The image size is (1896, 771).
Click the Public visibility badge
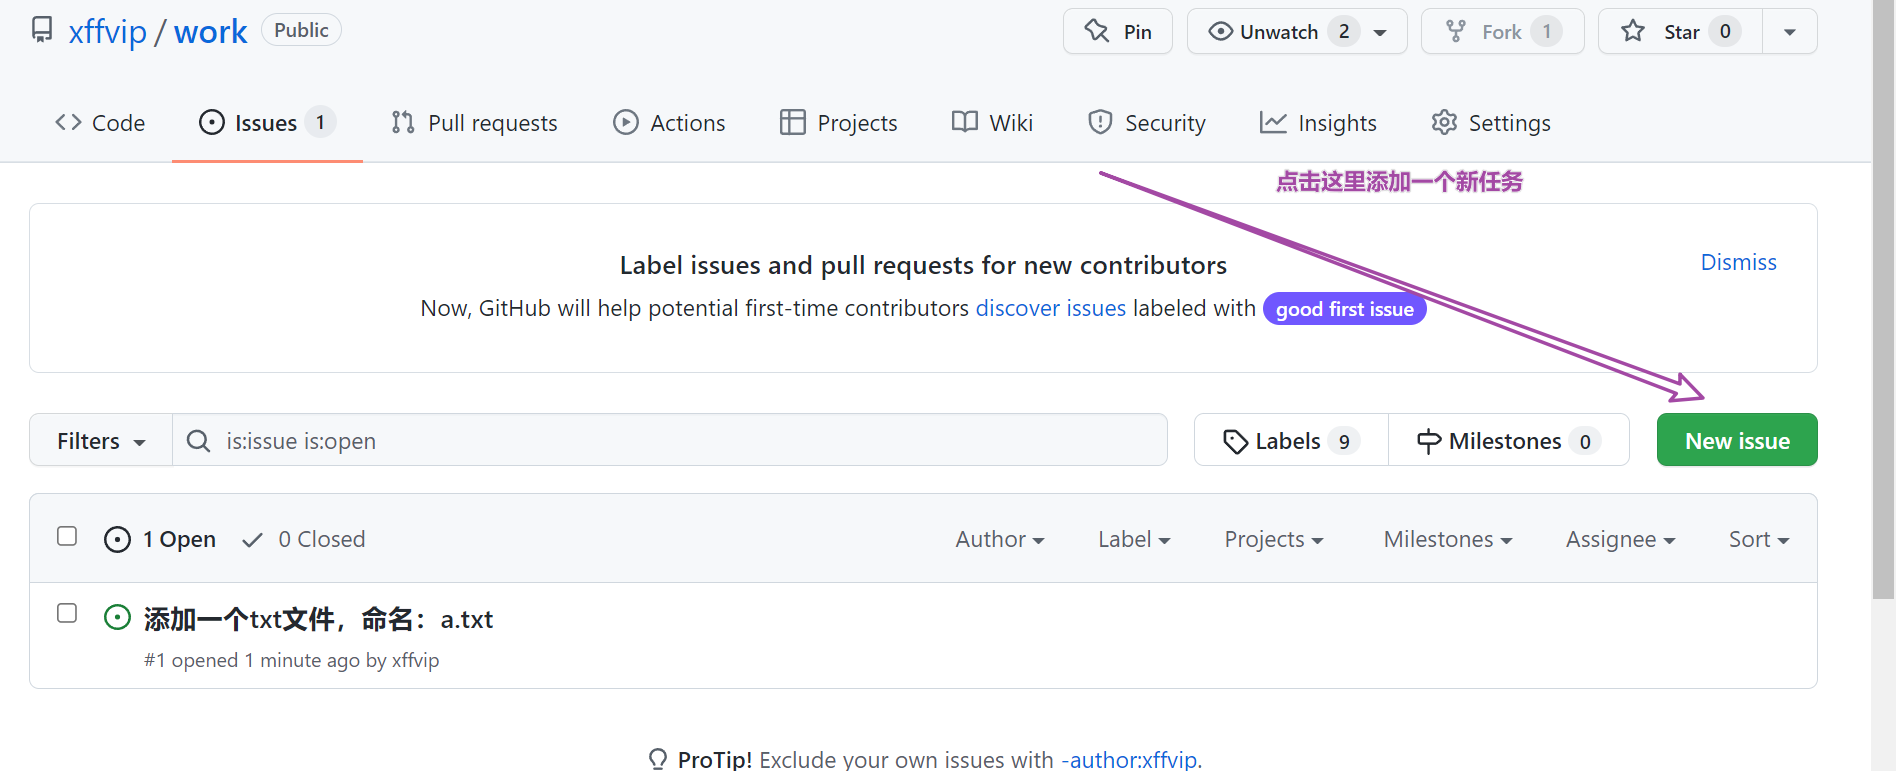(301, 30)
